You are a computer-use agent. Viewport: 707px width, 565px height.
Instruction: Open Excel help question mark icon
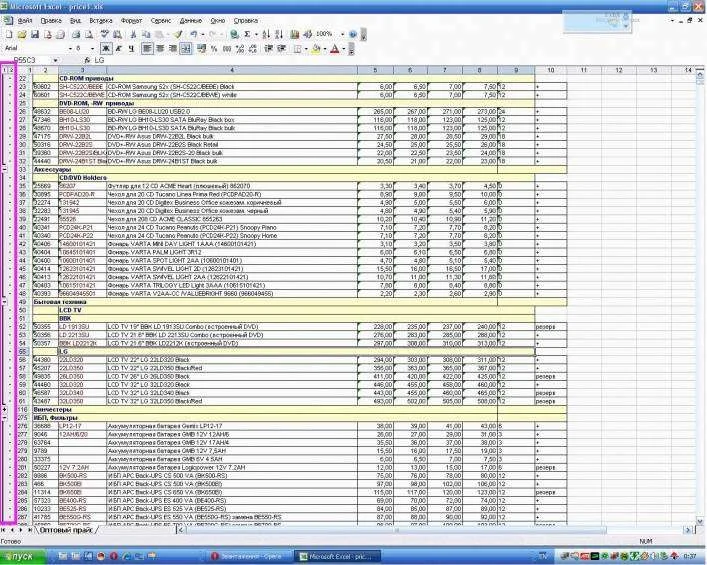pos(353,34)
